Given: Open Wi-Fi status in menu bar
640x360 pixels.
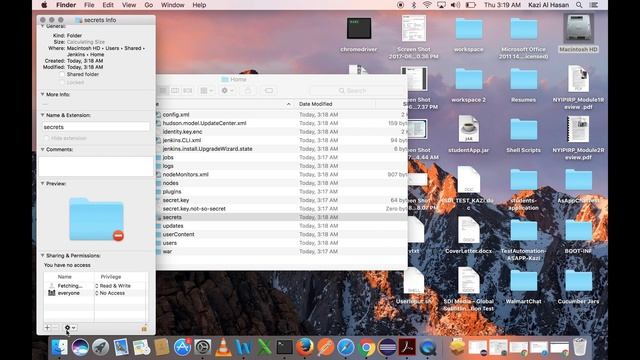Looking at the screenshot, I should 427,5.
